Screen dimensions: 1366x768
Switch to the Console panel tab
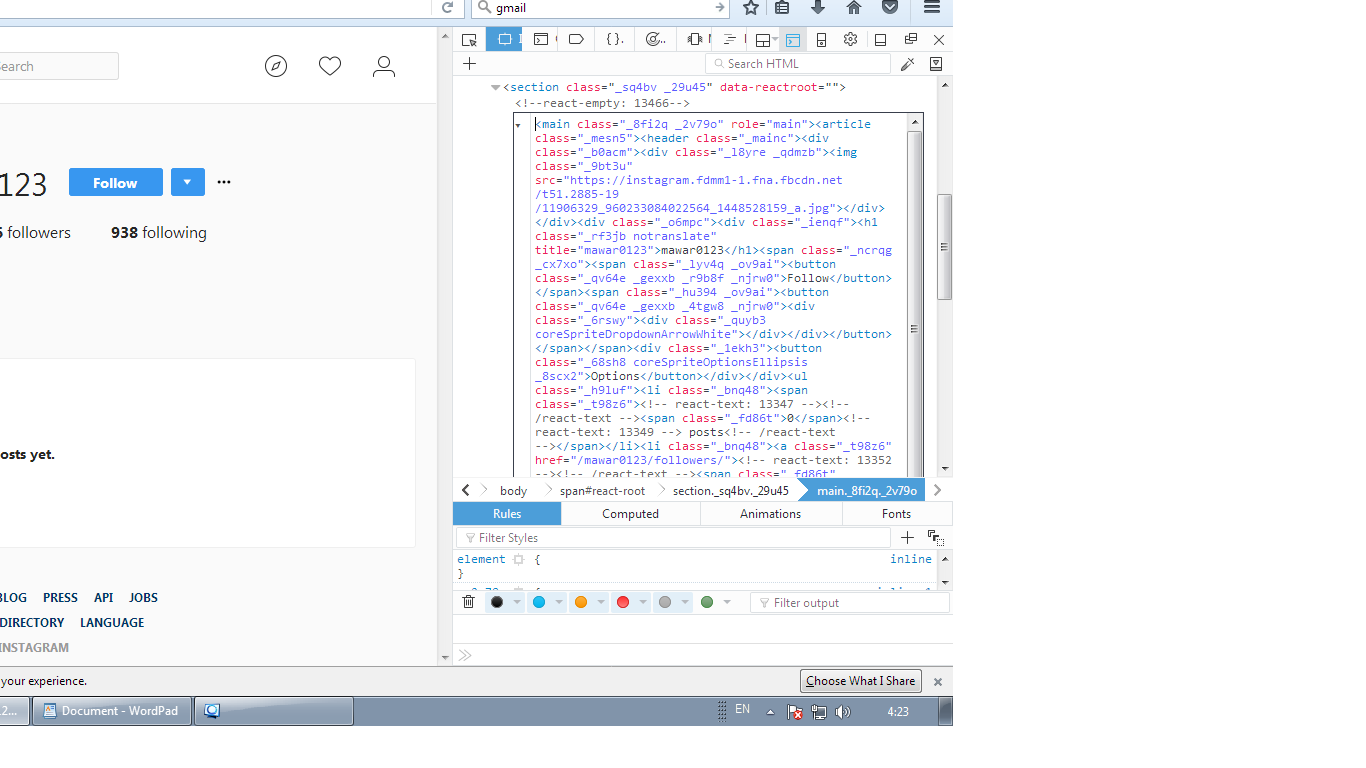(541, 40)
